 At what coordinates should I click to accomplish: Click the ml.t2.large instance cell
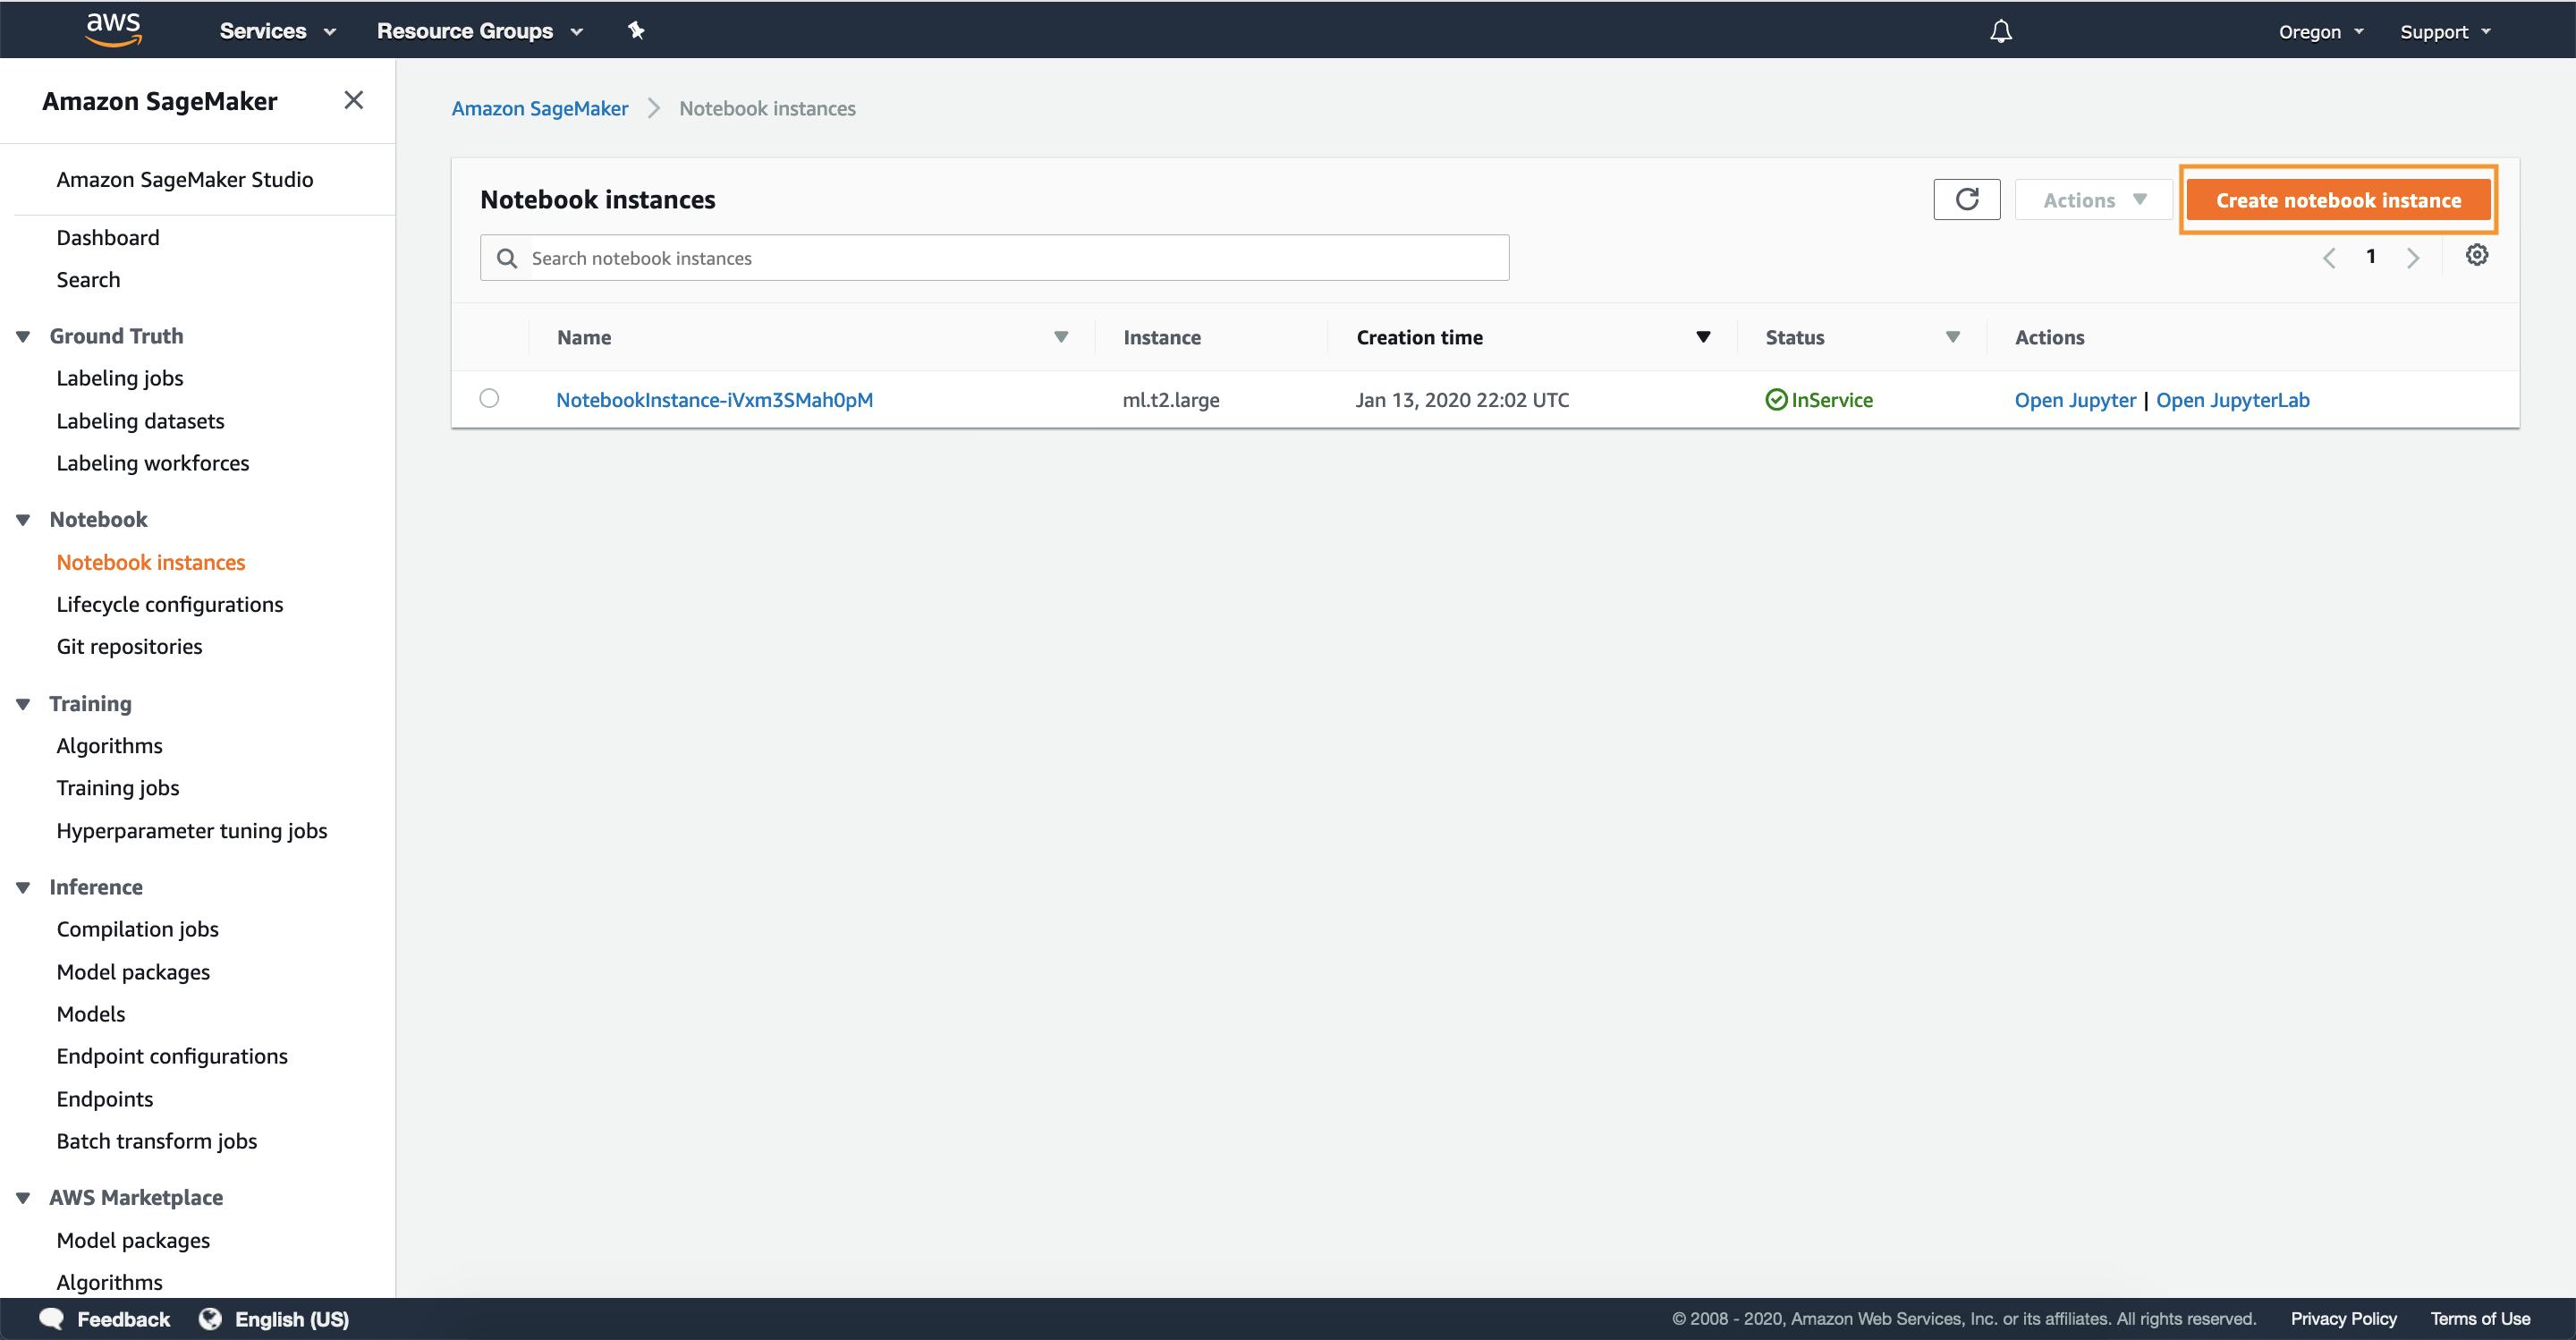pos(1170,400)
